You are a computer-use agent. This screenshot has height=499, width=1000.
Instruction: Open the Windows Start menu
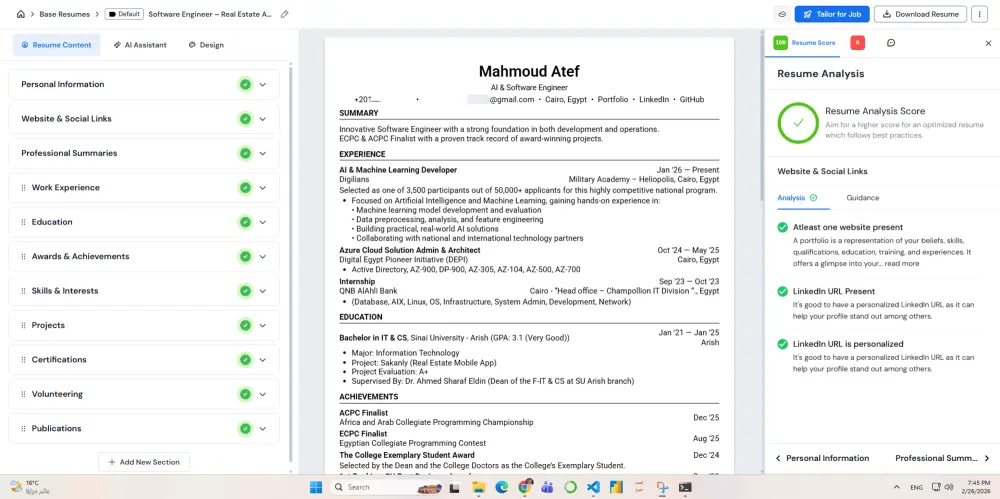(316, 488)
